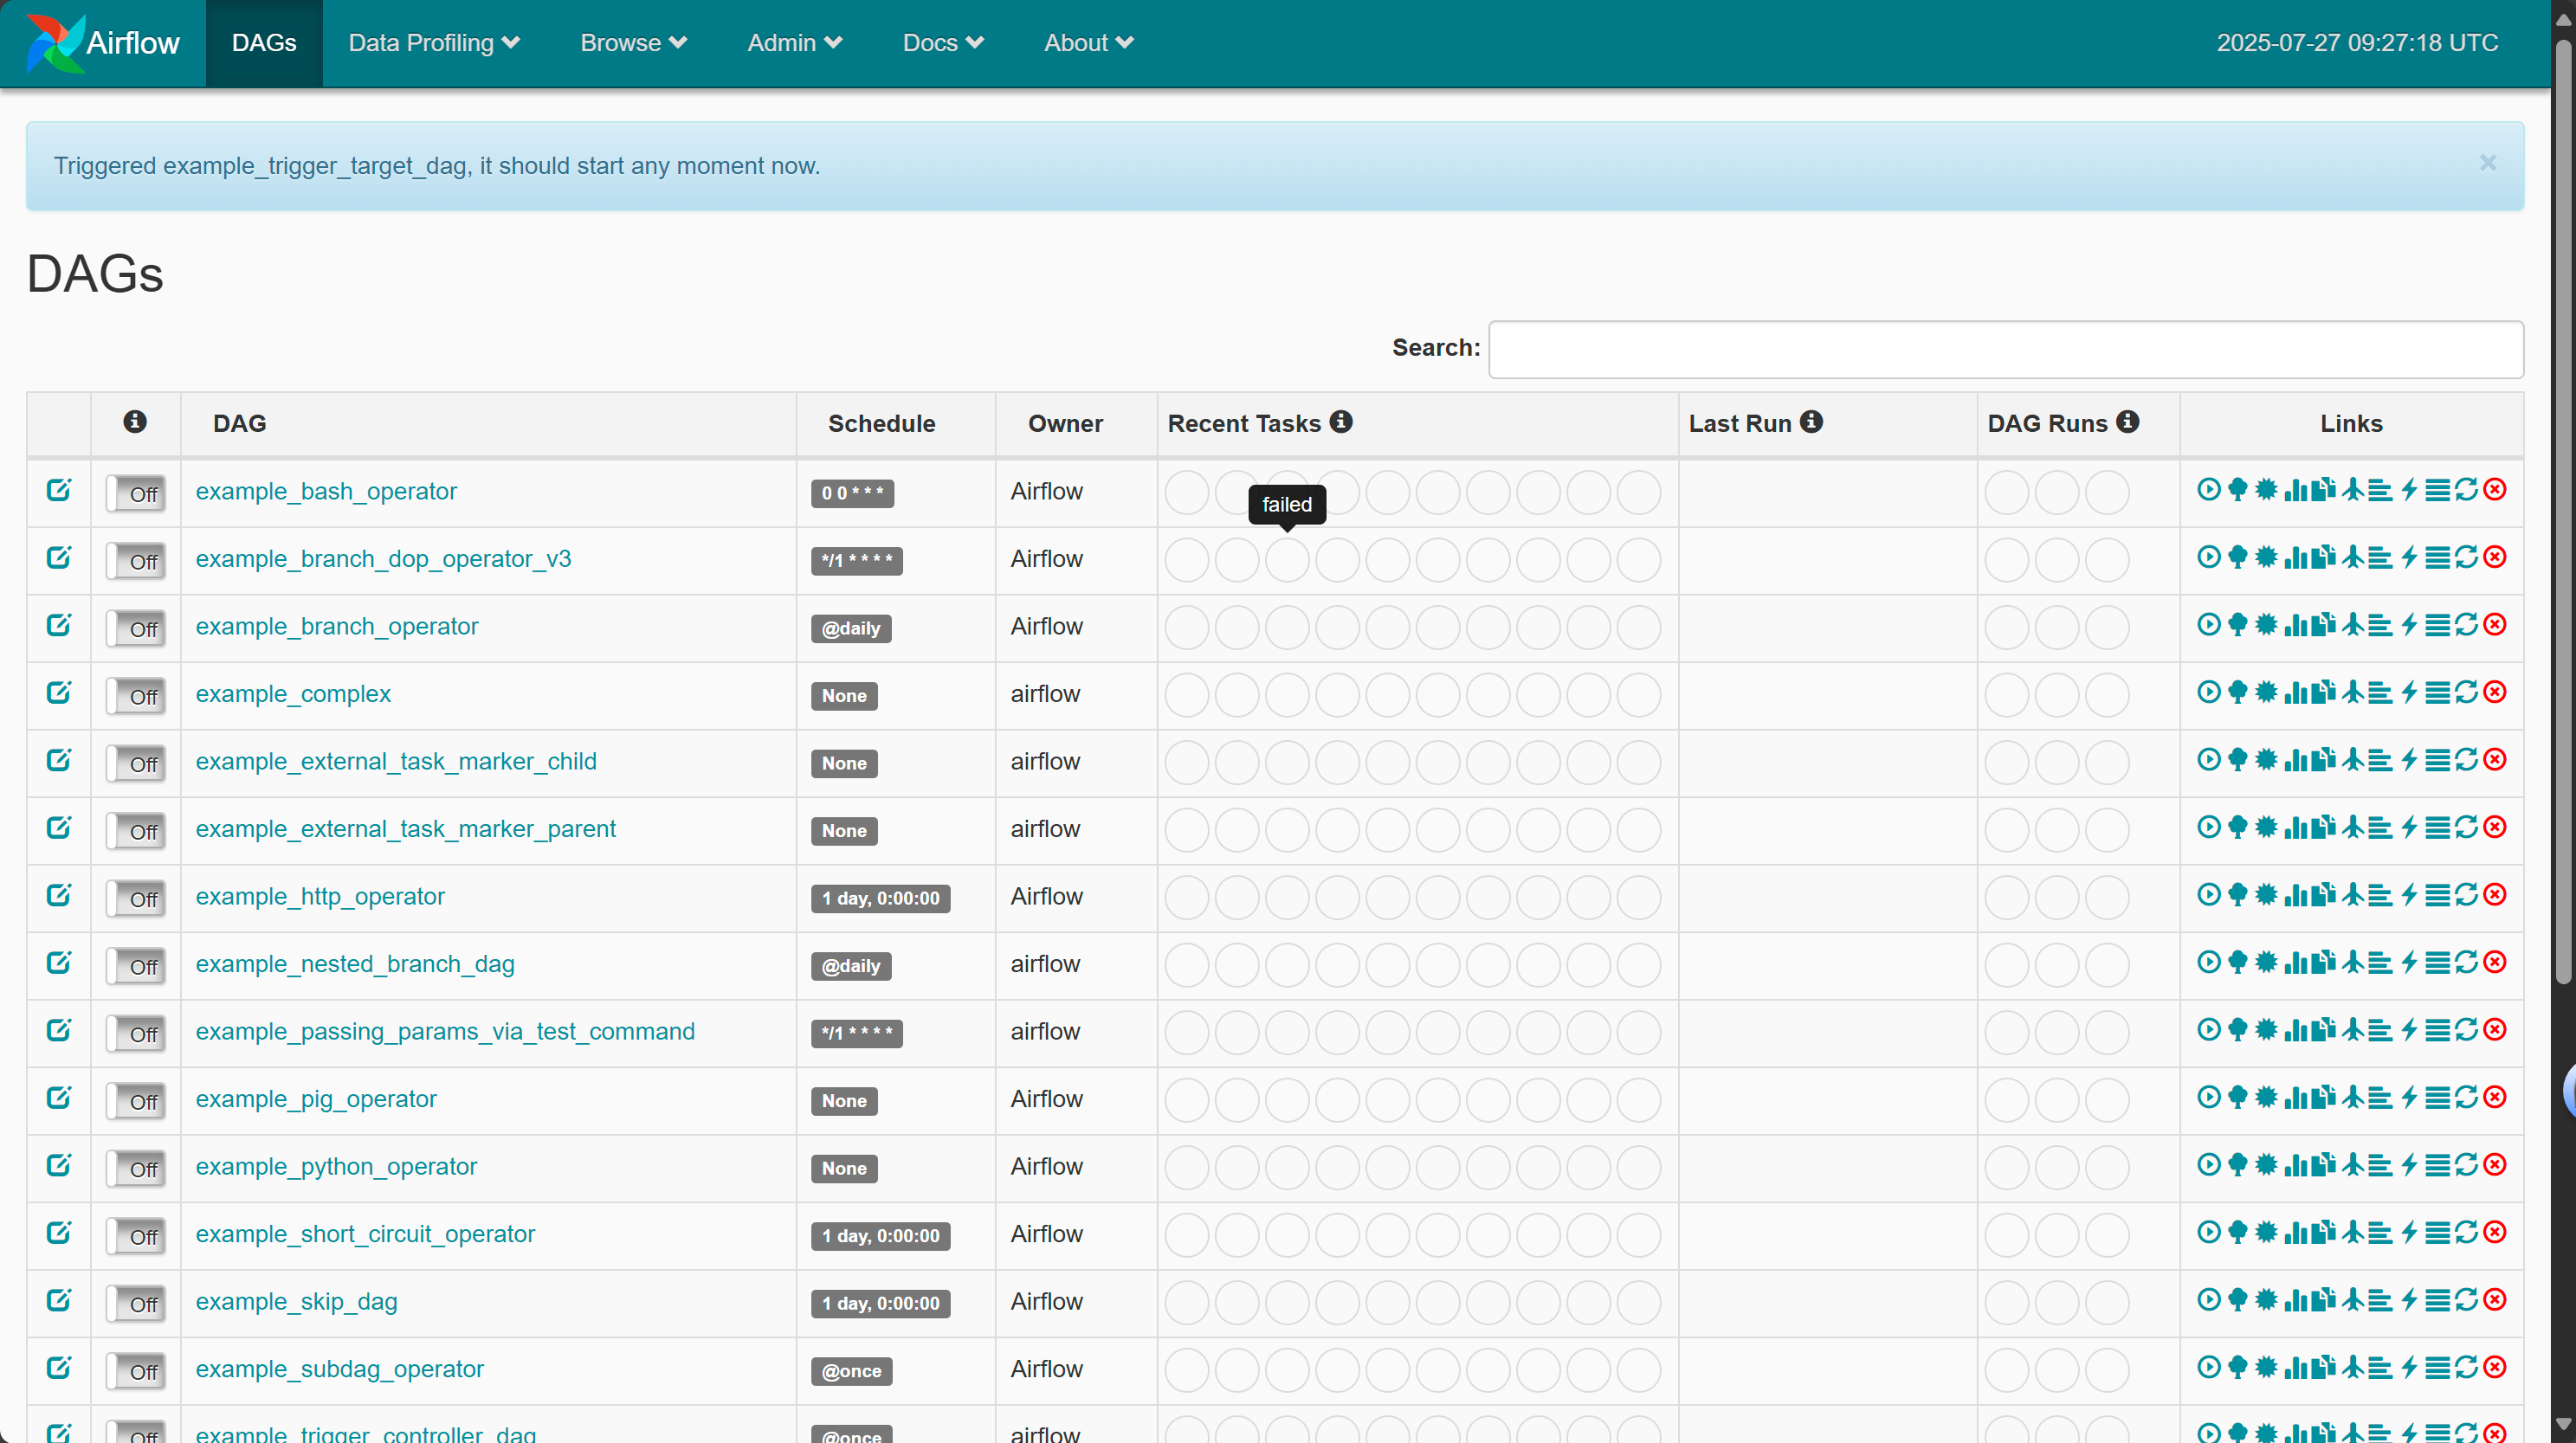Click @daily schedule badge for example_branch_operator
The width and height of the screenshot is (2576, 1443).
[x=851, y=628]
